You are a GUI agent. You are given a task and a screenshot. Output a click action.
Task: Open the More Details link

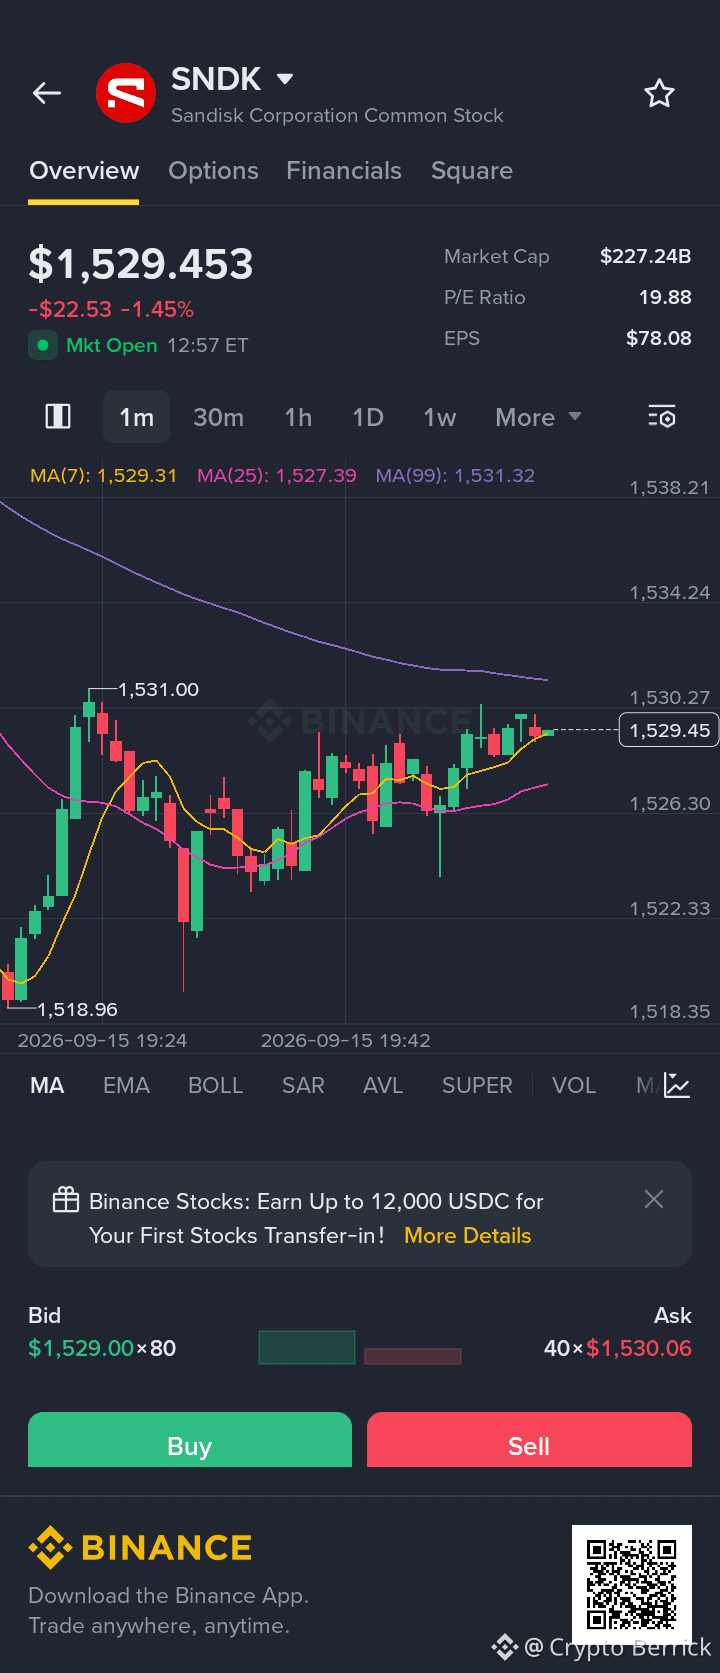pyautogui.click(x=467, y=1235)
